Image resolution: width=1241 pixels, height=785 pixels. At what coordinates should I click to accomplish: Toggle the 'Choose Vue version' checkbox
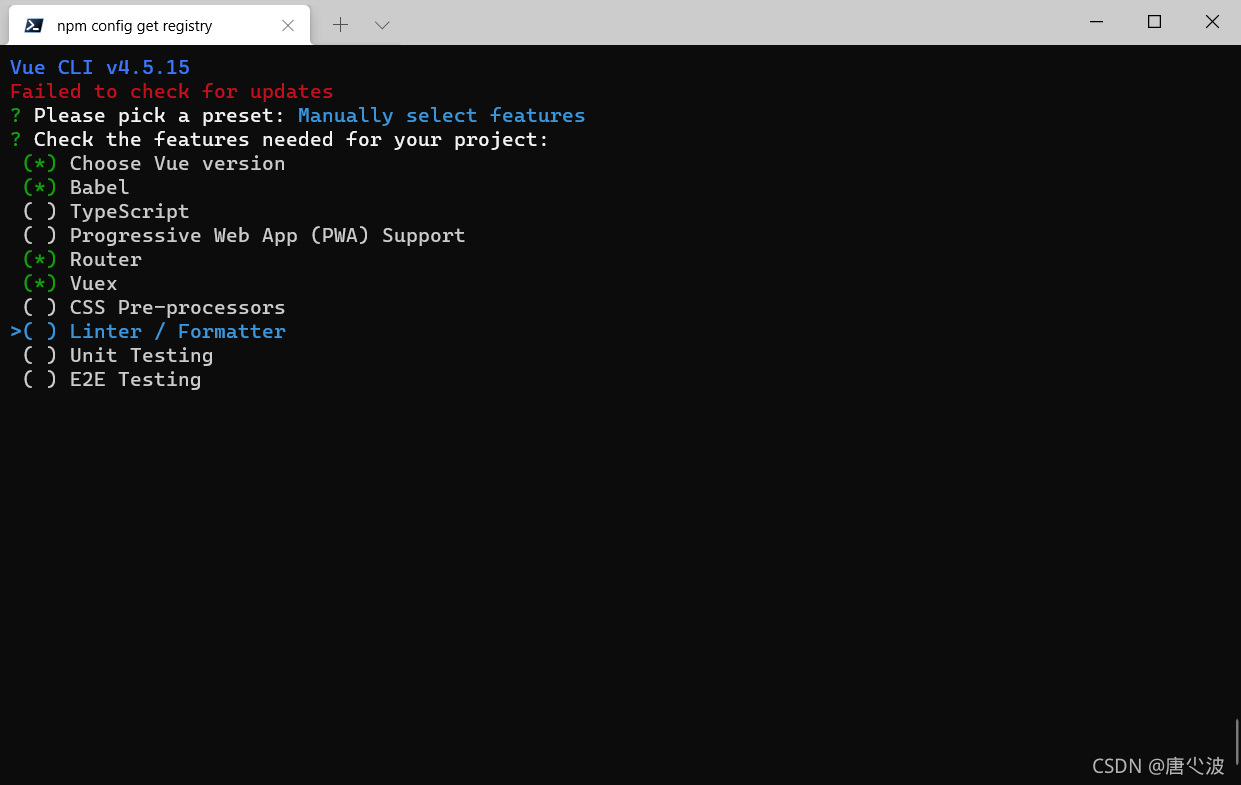tap(40, 163)
